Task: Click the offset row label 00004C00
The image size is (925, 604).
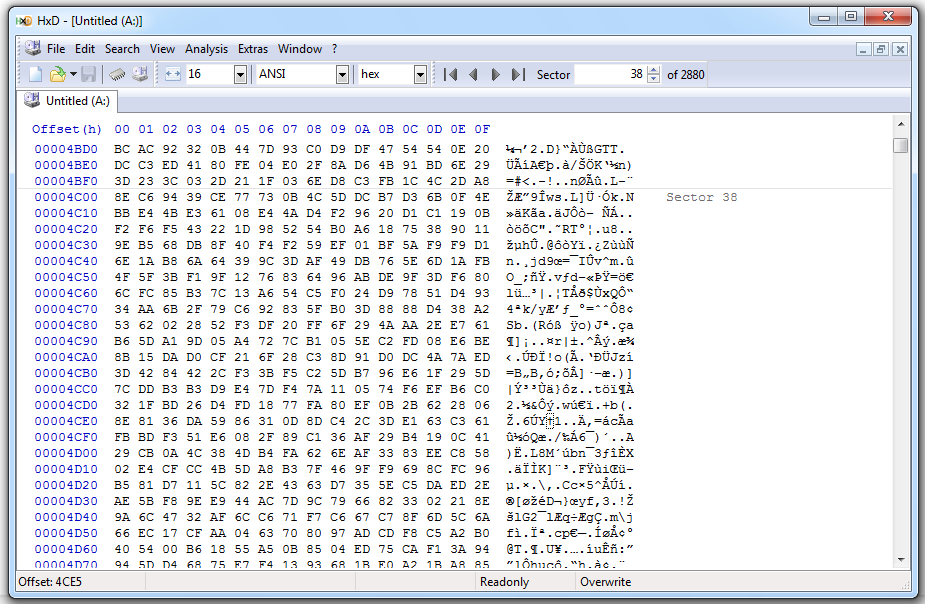Action: 66,197
